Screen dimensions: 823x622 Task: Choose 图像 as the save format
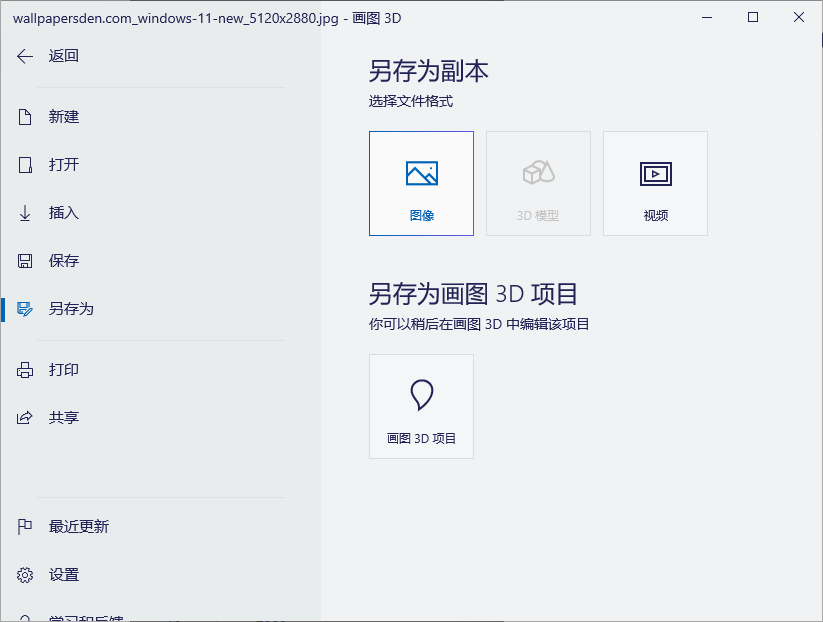pyautogui.click(x=421, y=183)
